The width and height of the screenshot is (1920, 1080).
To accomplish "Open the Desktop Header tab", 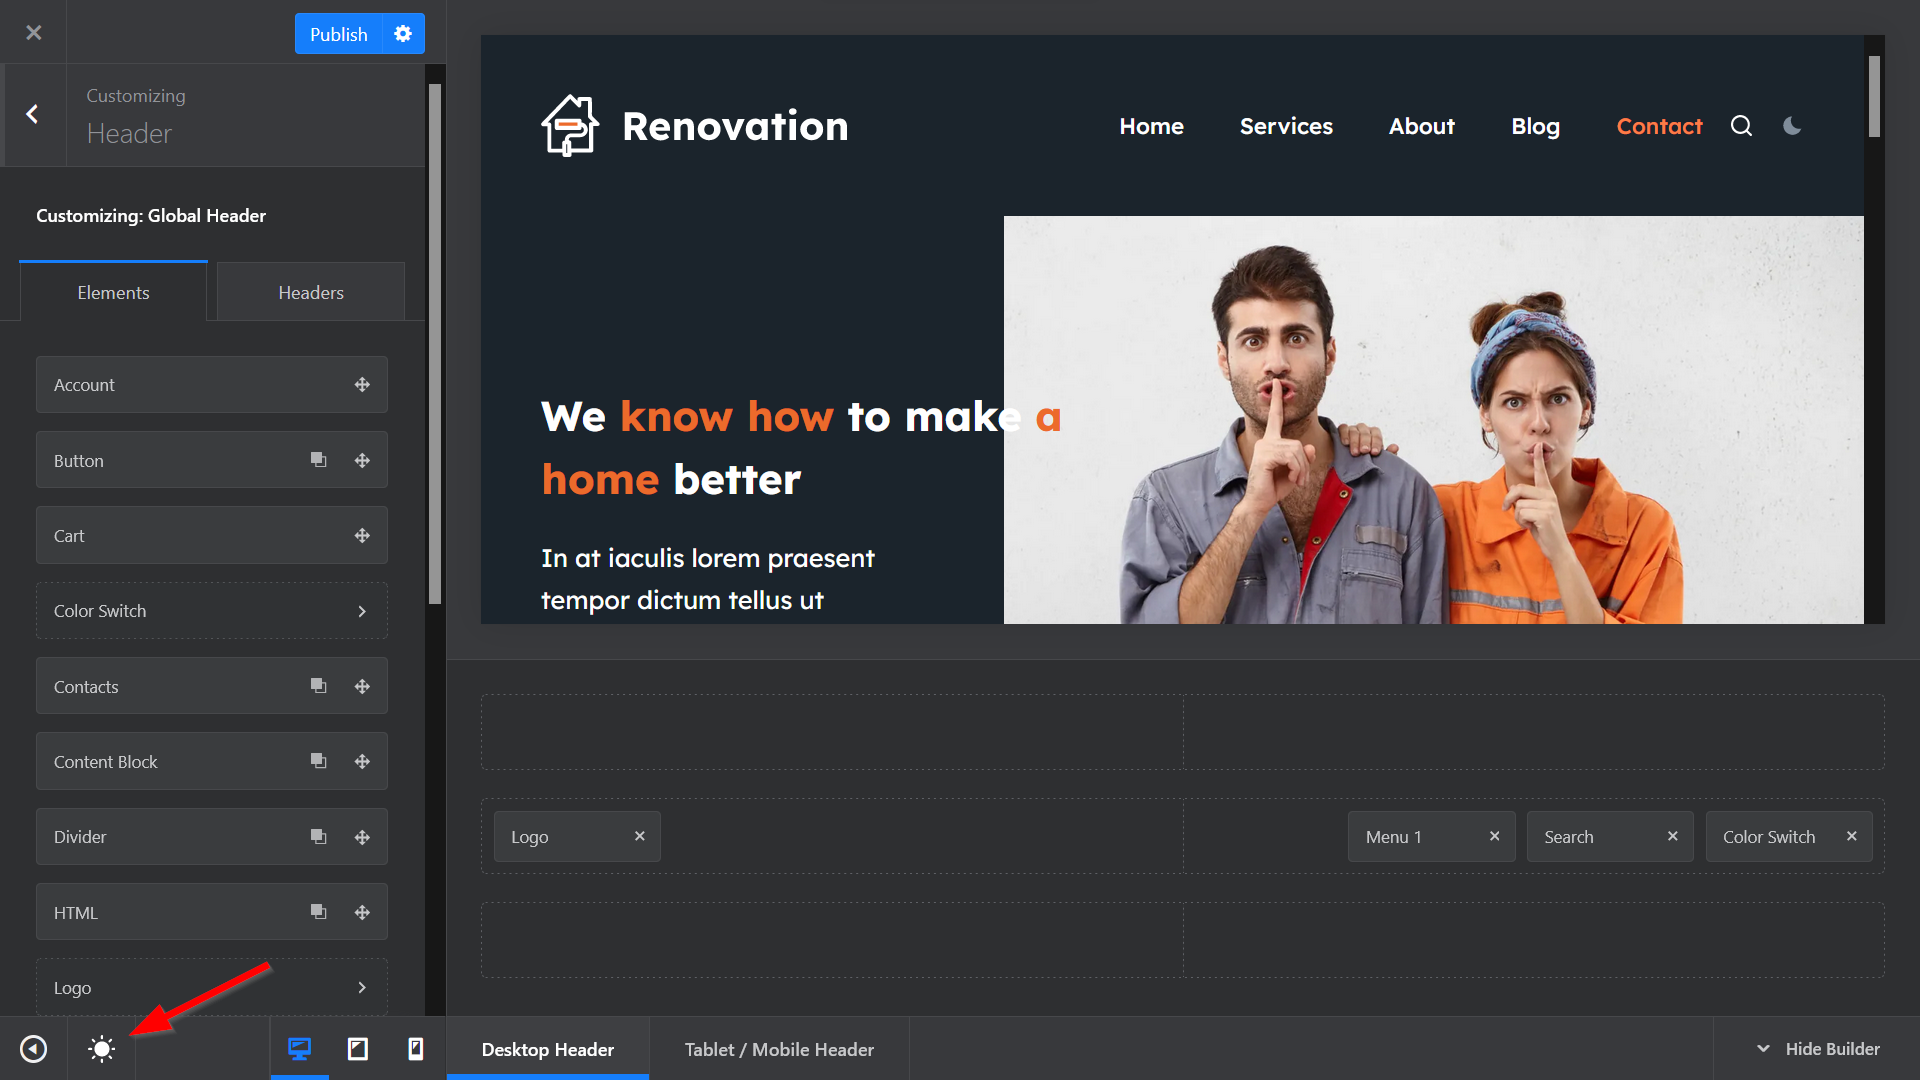I will tap(548, 1049).
